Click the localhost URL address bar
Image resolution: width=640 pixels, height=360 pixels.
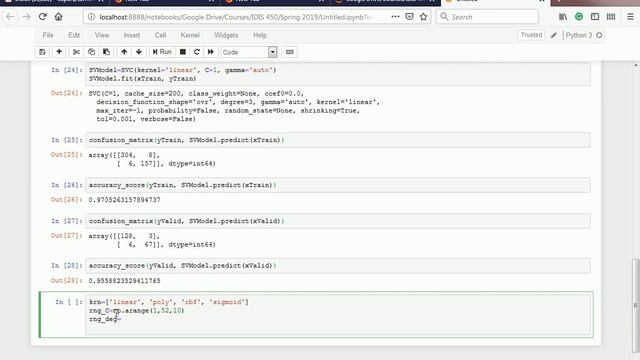(236, 17)
